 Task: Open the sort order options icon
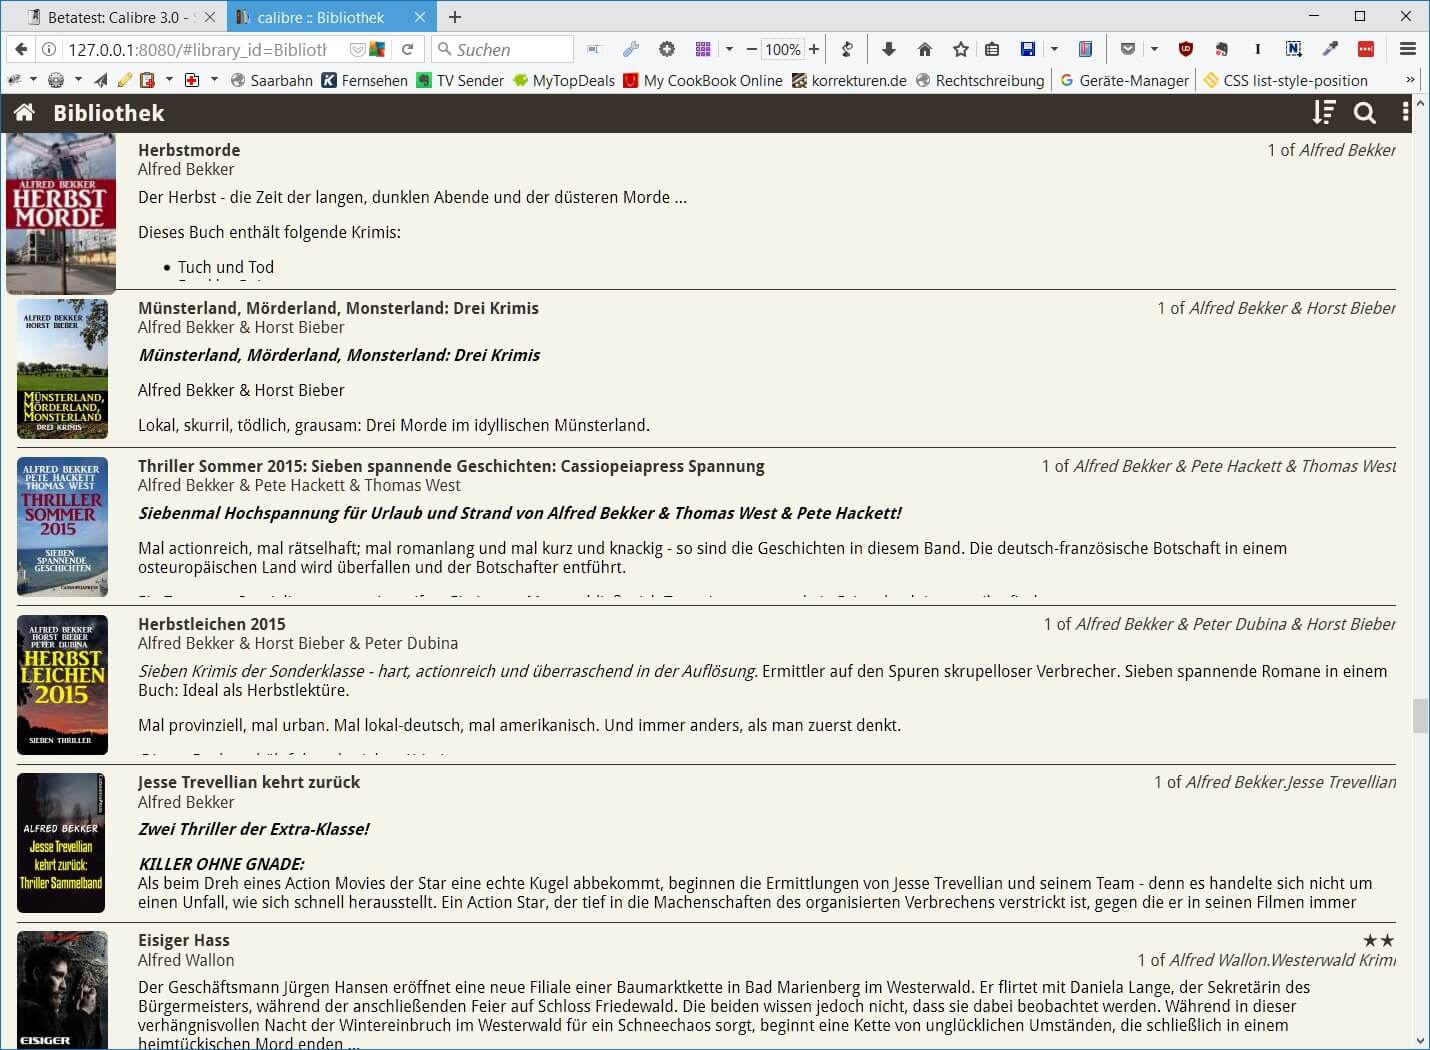(x=1324, y=113)
